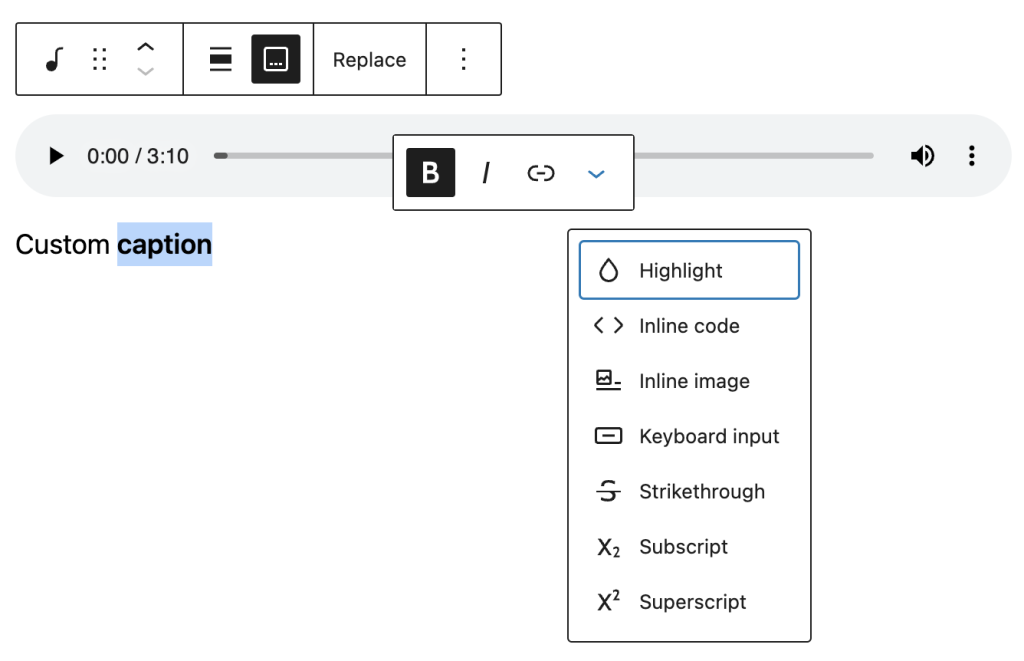The height and width of the screenshot is (661, 1024).
Task: Click the drag handle dots
Action: click(x=99, y=59)
